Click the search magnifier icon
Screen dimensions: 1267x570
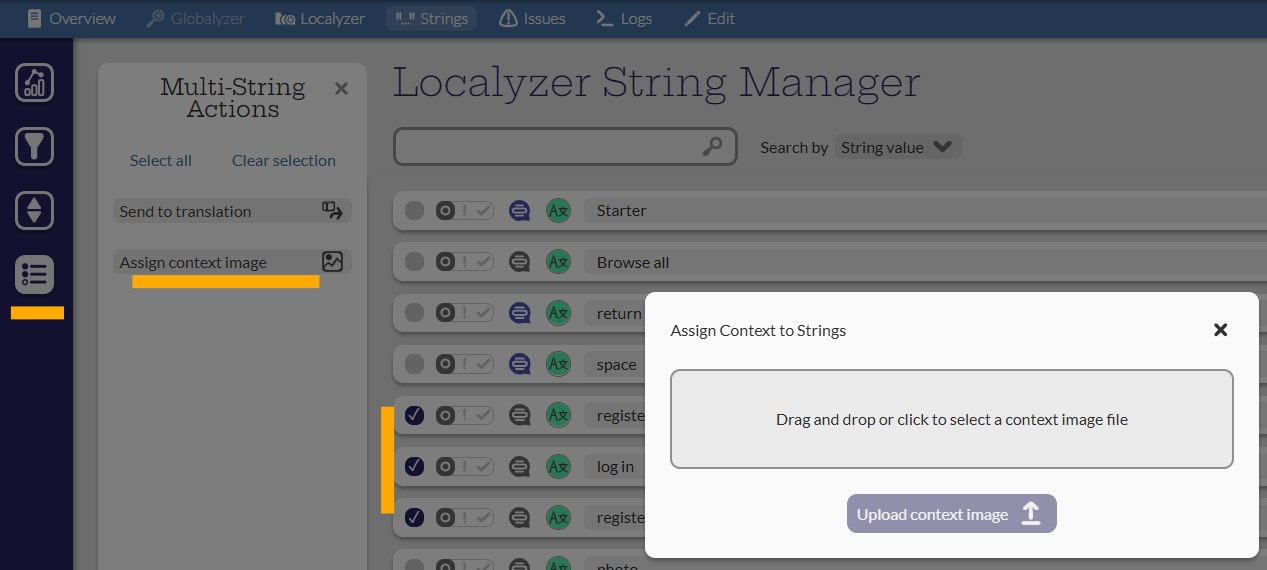point(712,147)
